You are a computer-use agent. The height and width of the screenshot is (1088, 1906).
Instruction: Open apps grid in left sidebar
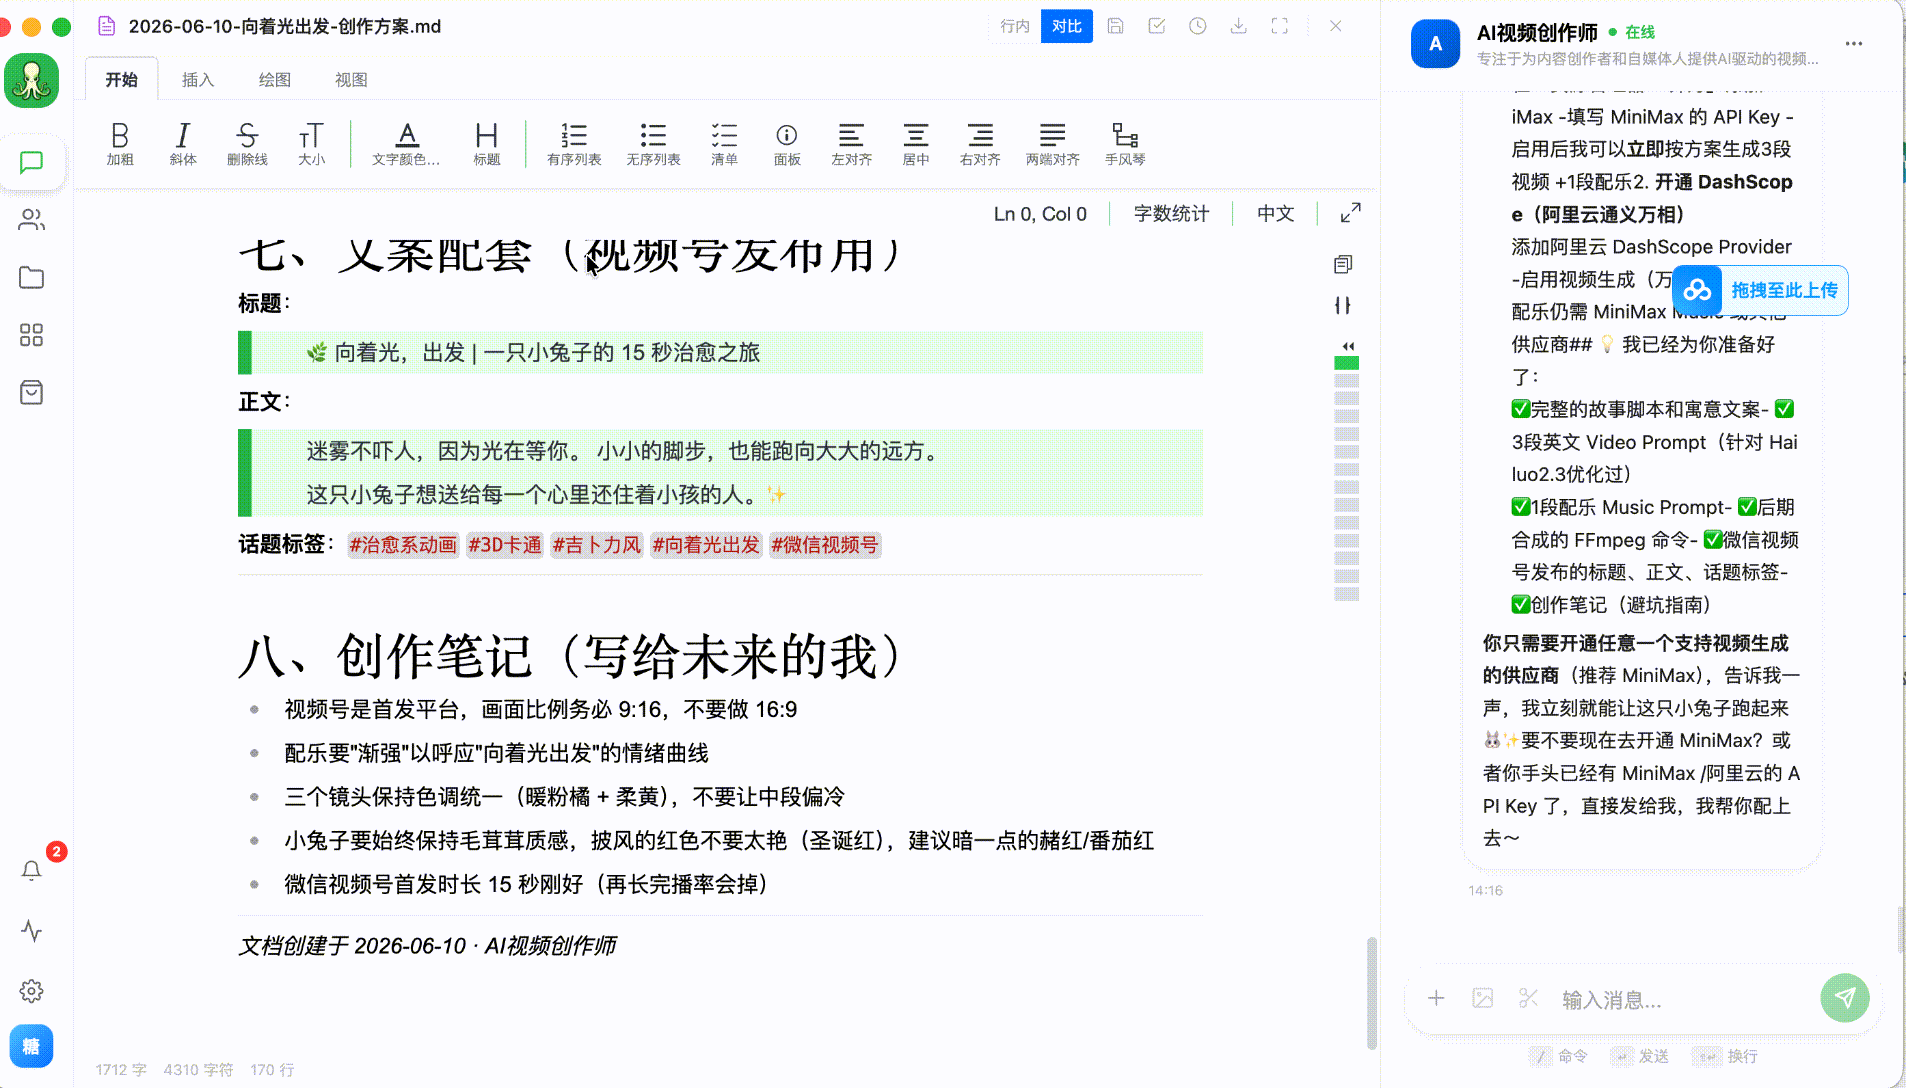(32, 335)
